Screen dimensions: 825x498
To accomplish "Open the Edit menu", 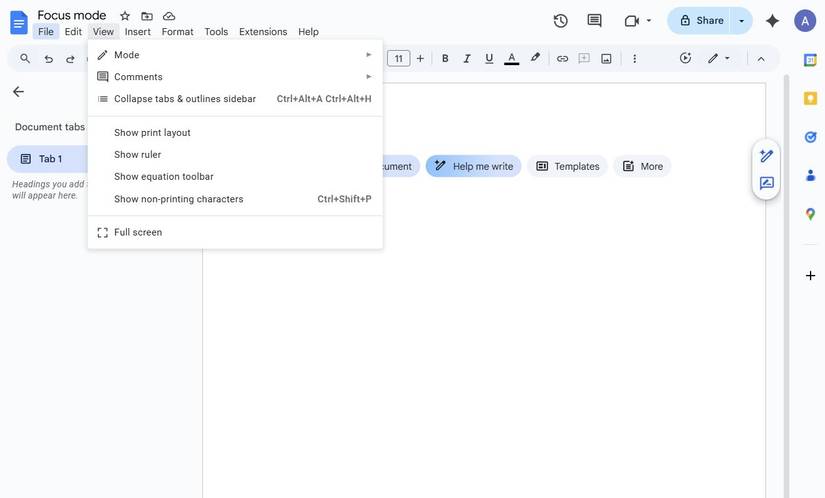I will (x=73, y=32).
